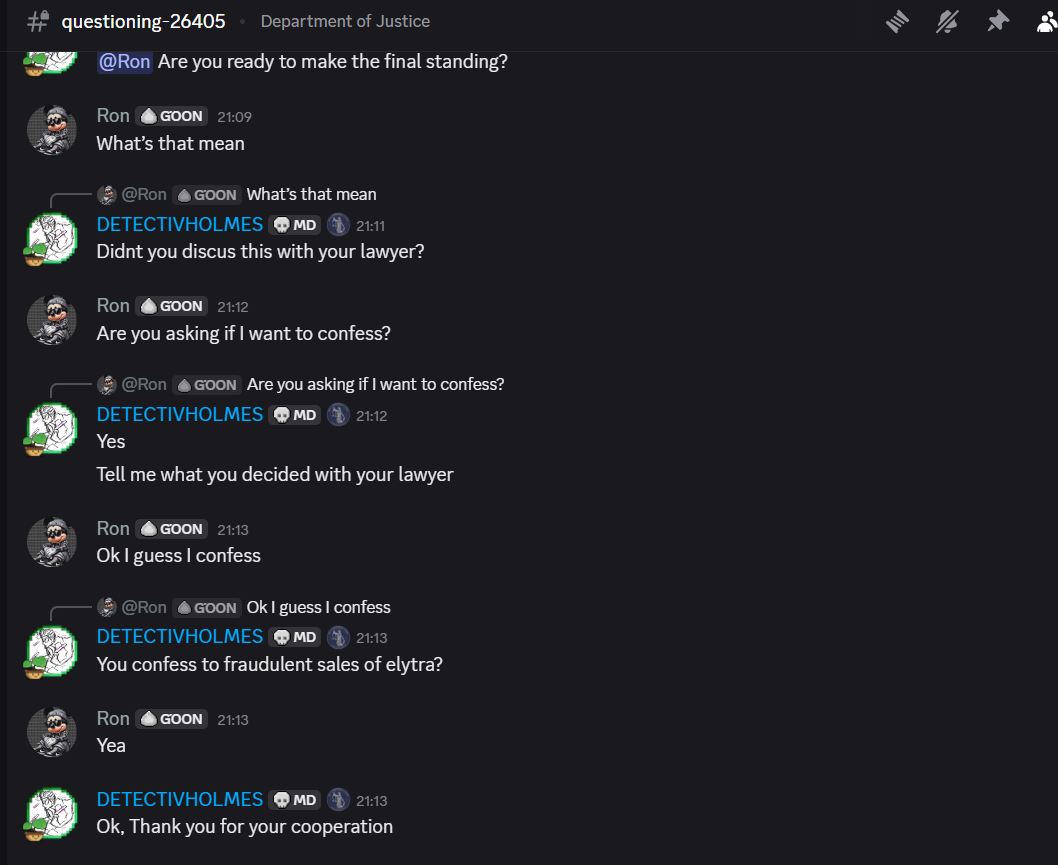Click the @Ron mention in the message
The image size is (1058, 865).
[124, 61]
